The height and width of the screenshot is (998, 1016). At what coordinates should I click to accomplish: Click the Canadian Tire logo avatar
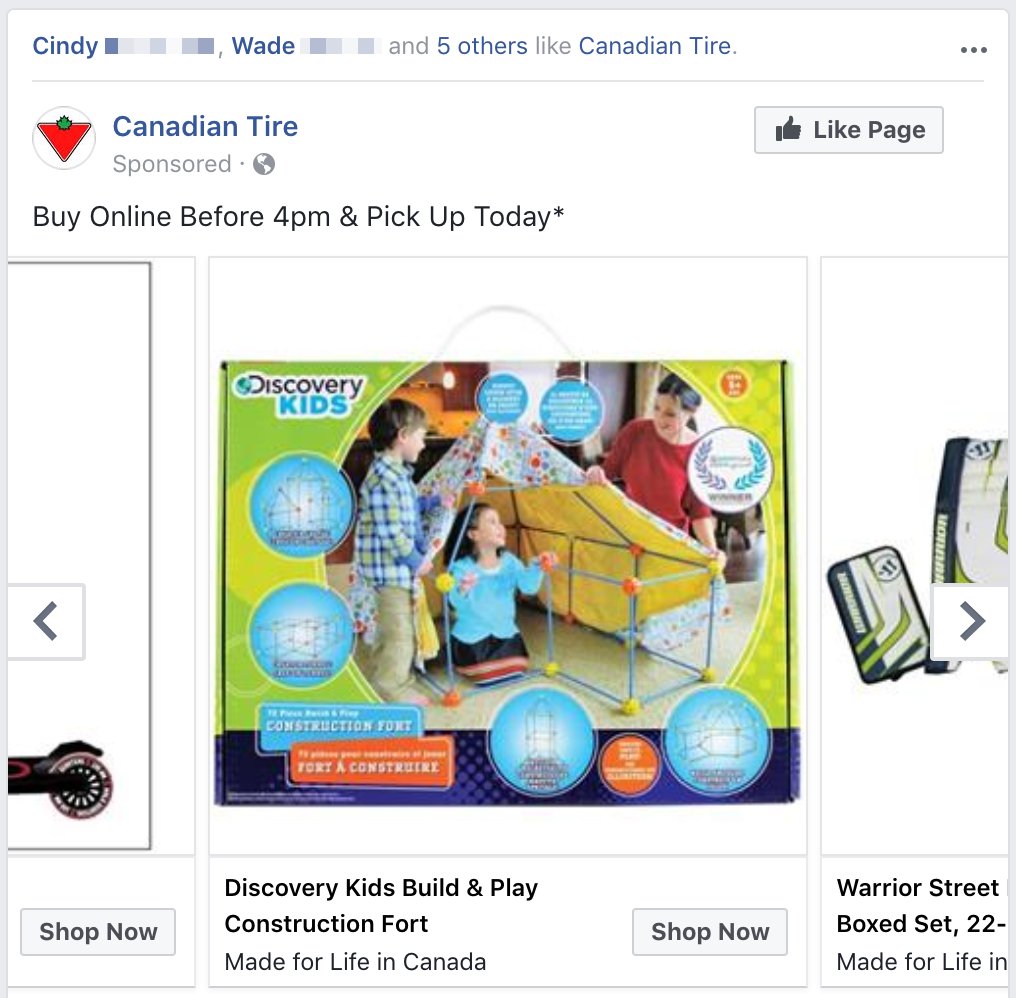(x=63, y=139)
